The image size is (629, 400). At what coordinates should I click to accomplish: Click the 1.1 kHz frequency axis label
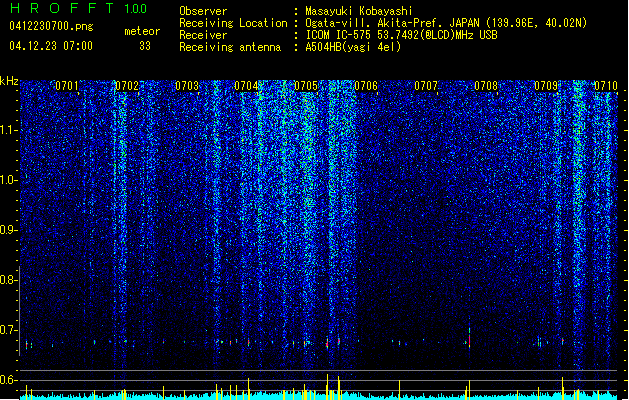[9, 130]
